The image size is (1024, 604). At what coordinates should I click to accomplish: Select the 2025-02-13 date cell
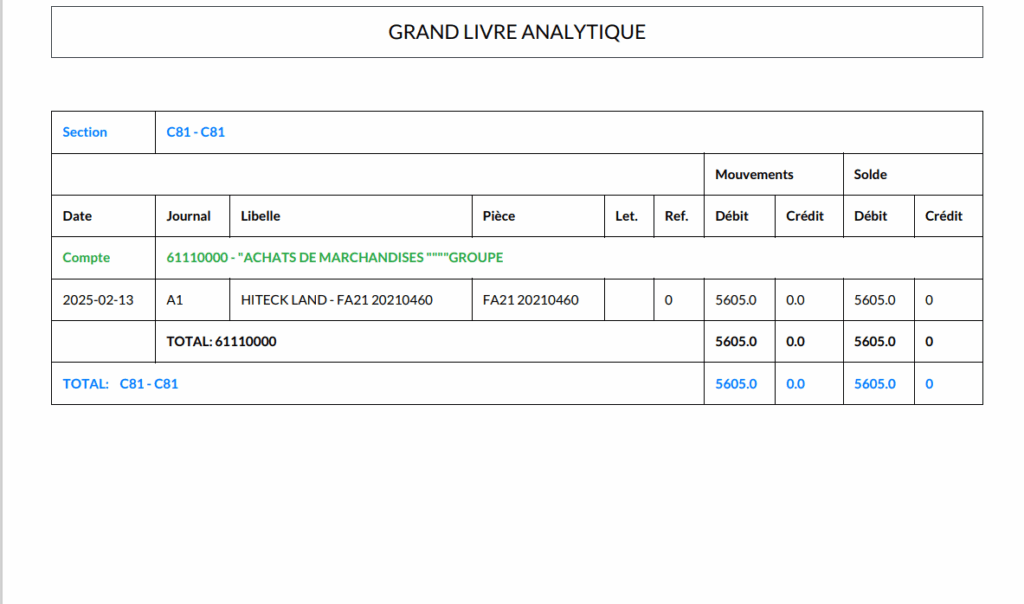(x=98, y=300)
